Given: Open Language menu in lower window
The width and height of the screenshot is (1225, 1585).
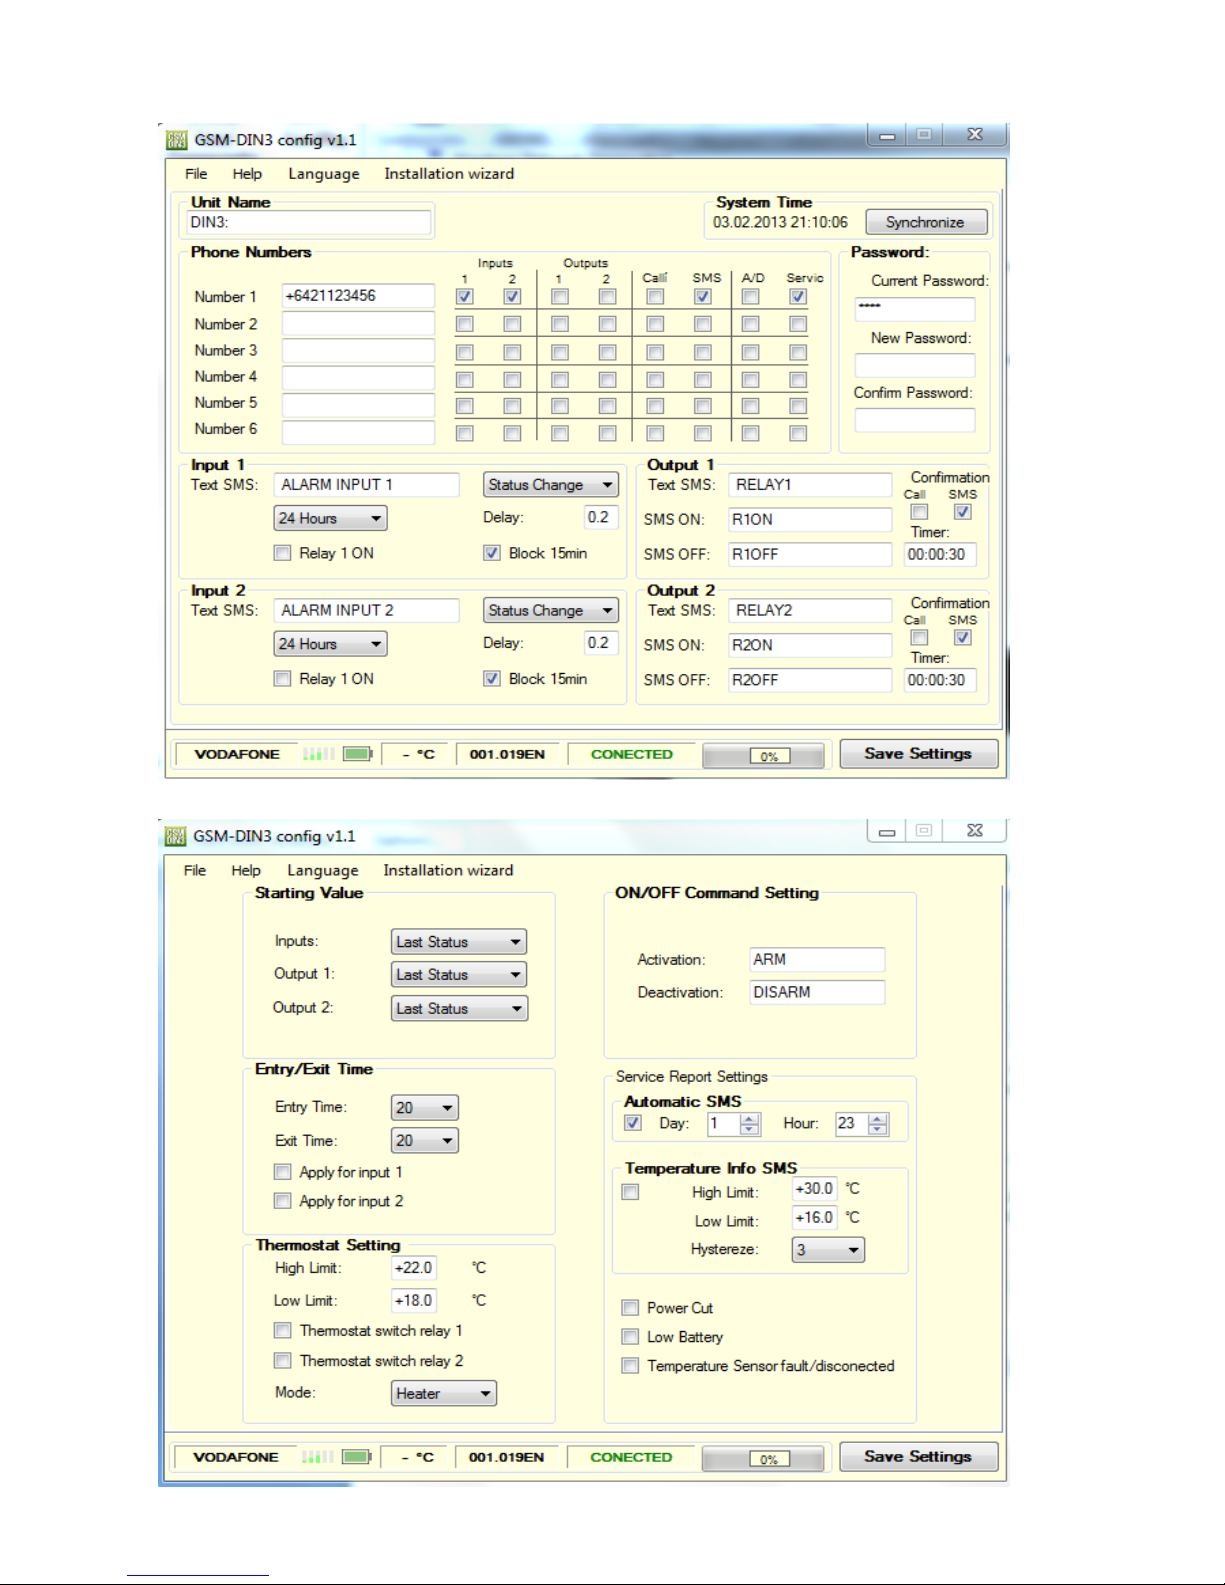Looking at the screenshot, I should coord(322,871).
